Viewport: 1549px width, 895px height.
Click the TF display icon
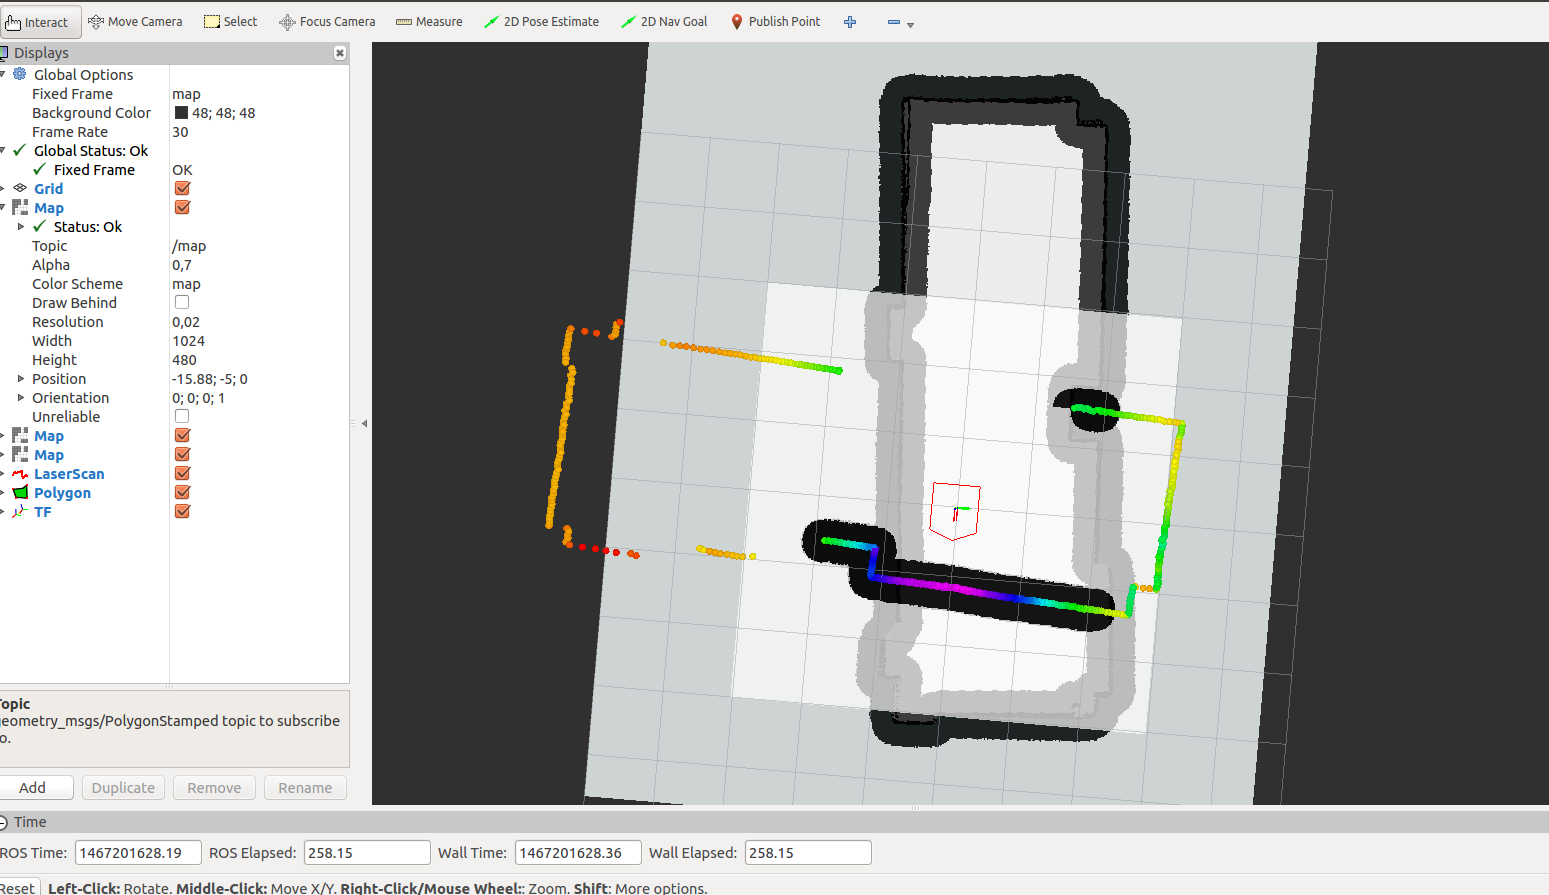(20, 512)
